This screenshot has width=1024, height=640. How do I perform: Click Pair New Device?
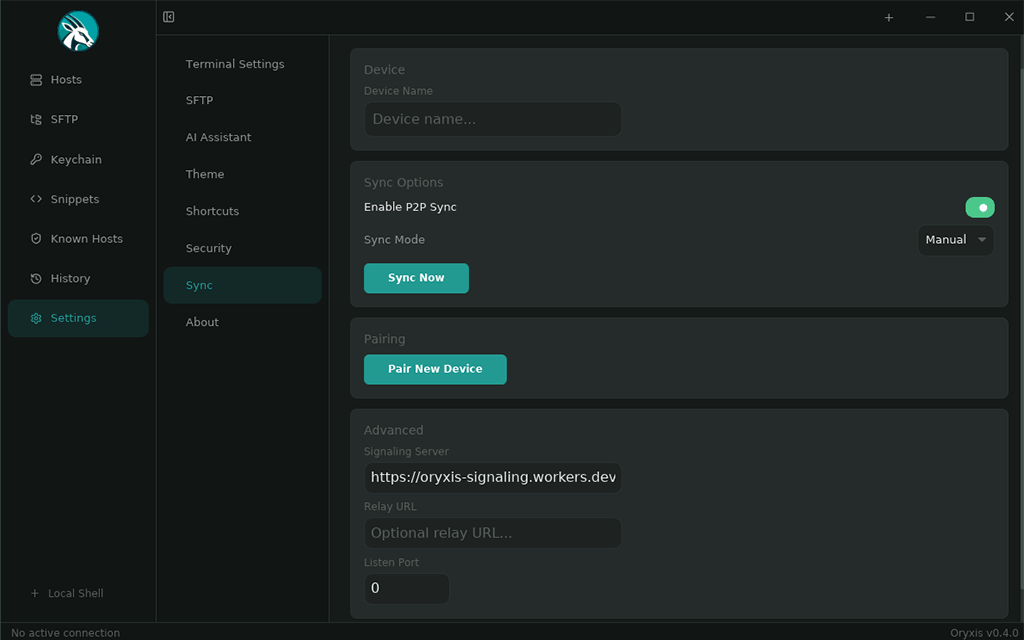pyautogui.click(x=435, y=369)
